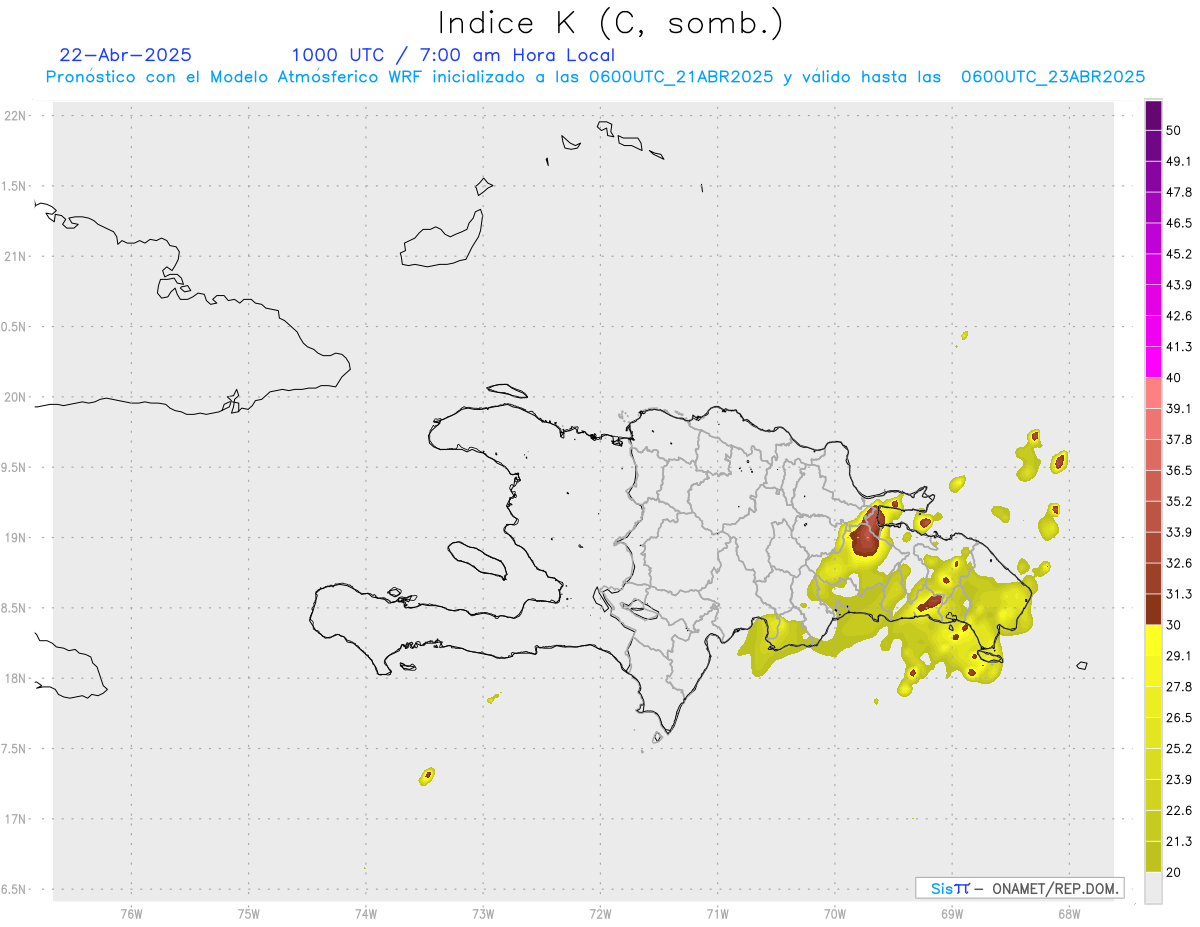The width and height of the screenshot is (1200, 927).
Task: Click the salmon swatch between 39.1 and 40
Action: [1153, 393]
